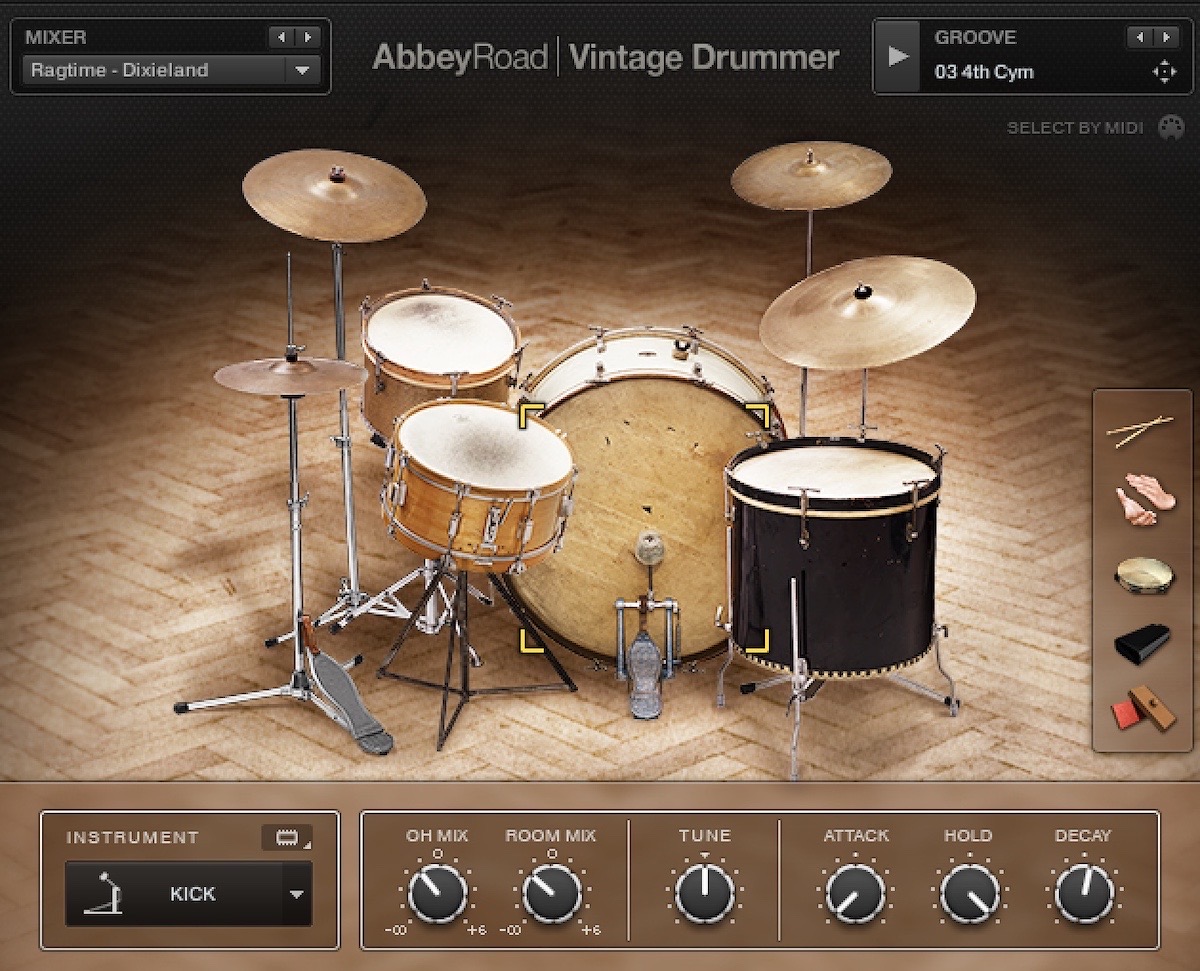Play the 03 4th Cym groove
Screen dimensions: 1200x971
click(899, 56)
